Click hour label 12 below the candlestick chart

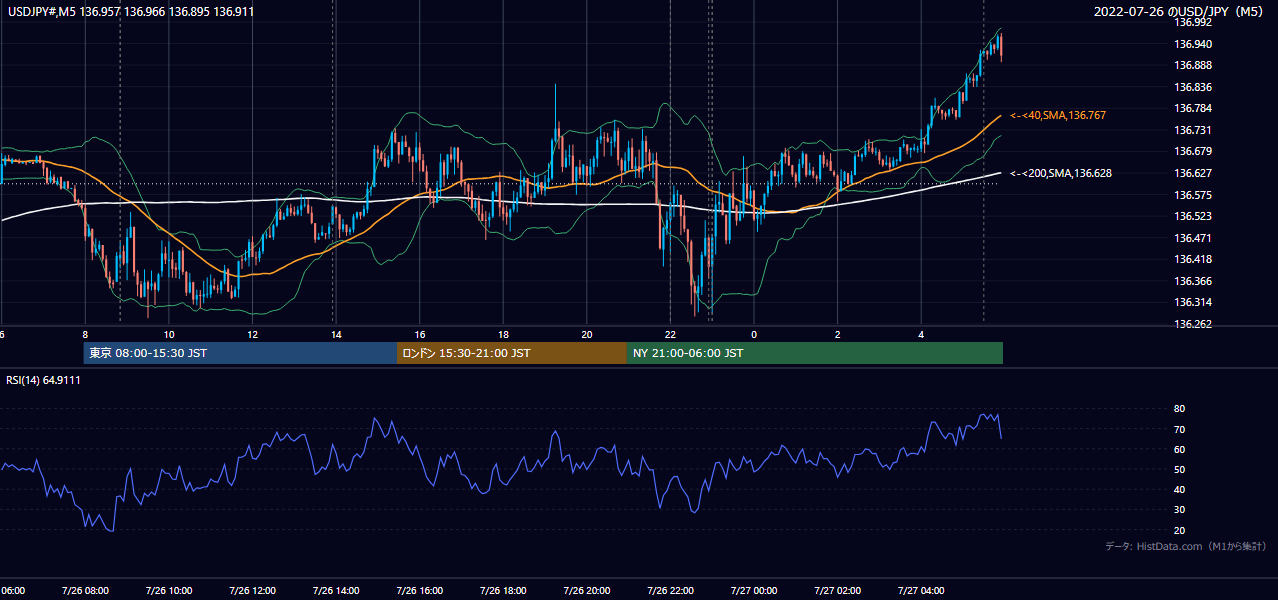coord(252,334)
